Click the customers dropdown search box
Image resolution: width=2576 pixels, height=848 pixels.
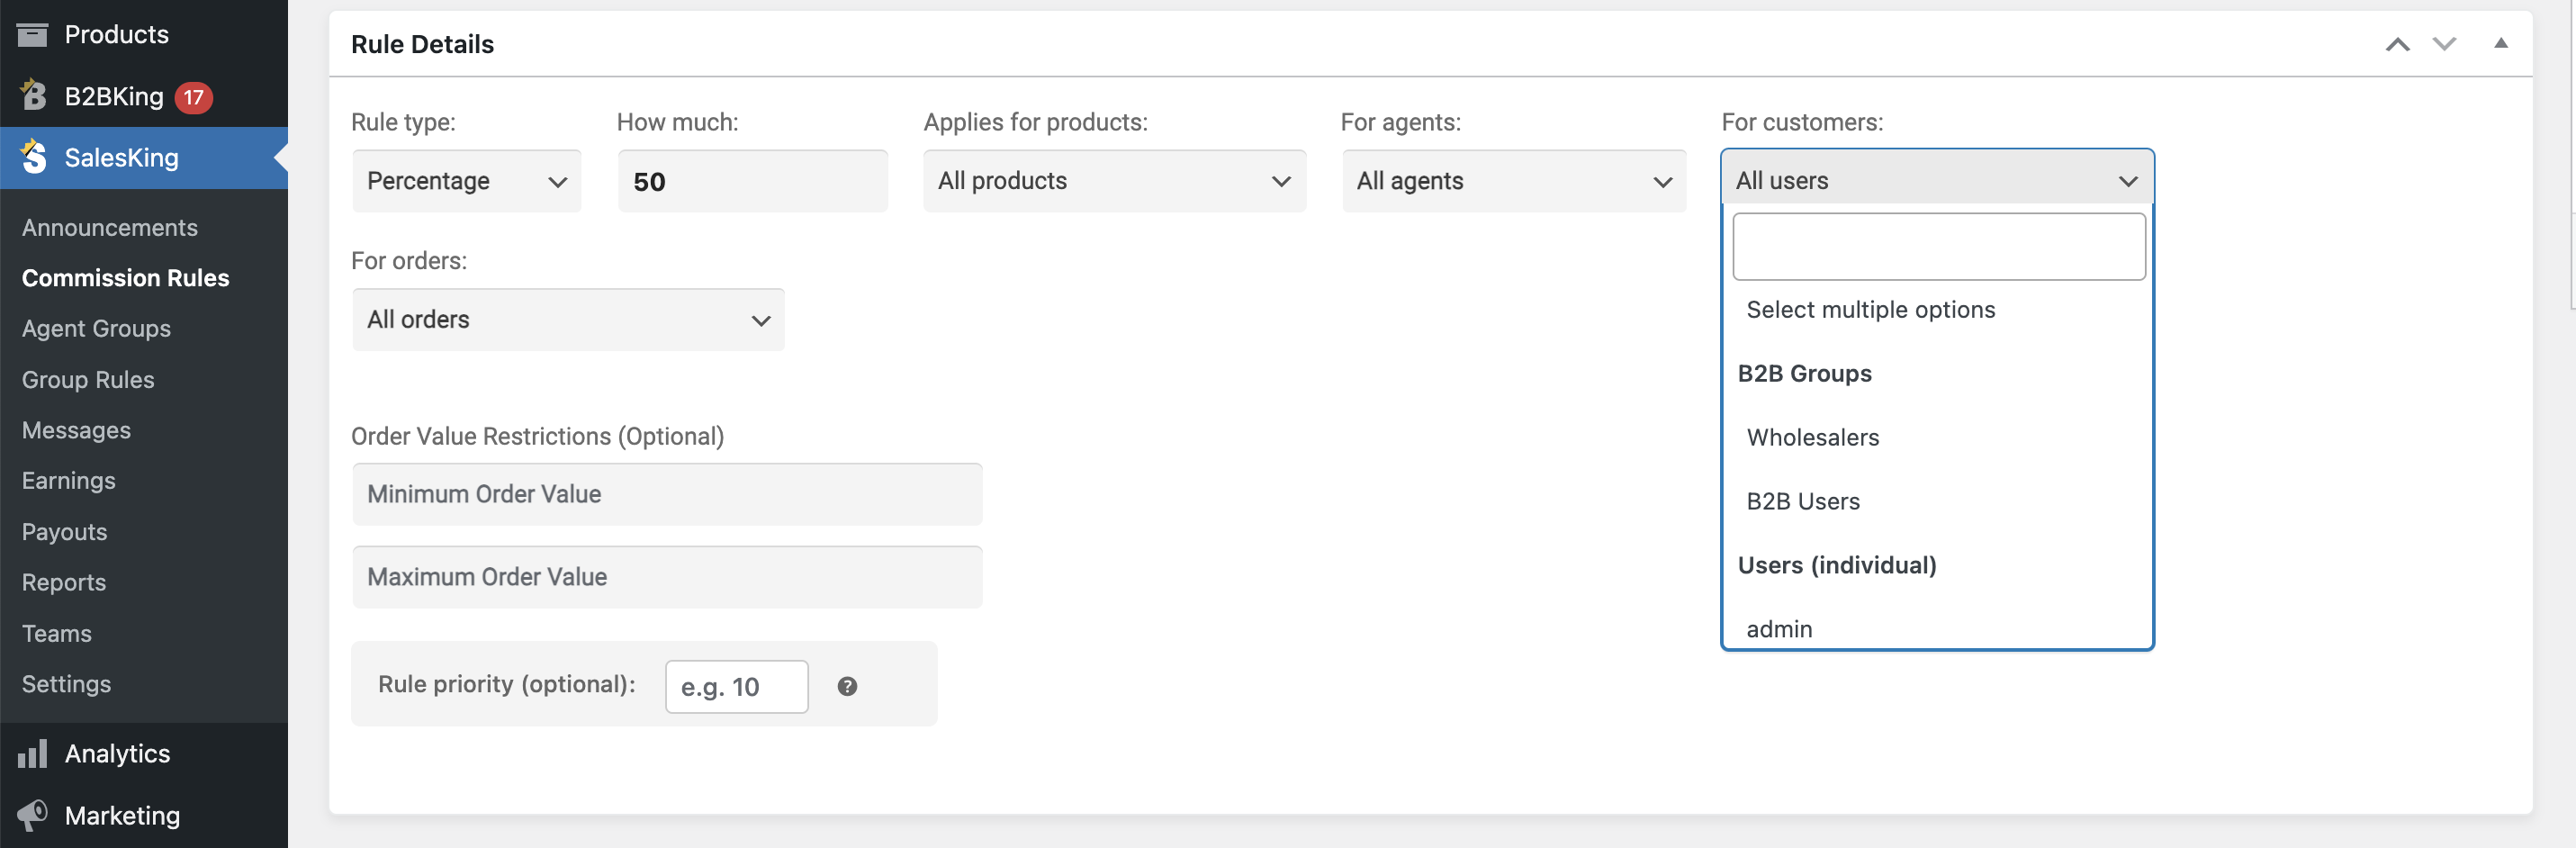tap(1939, 246)
